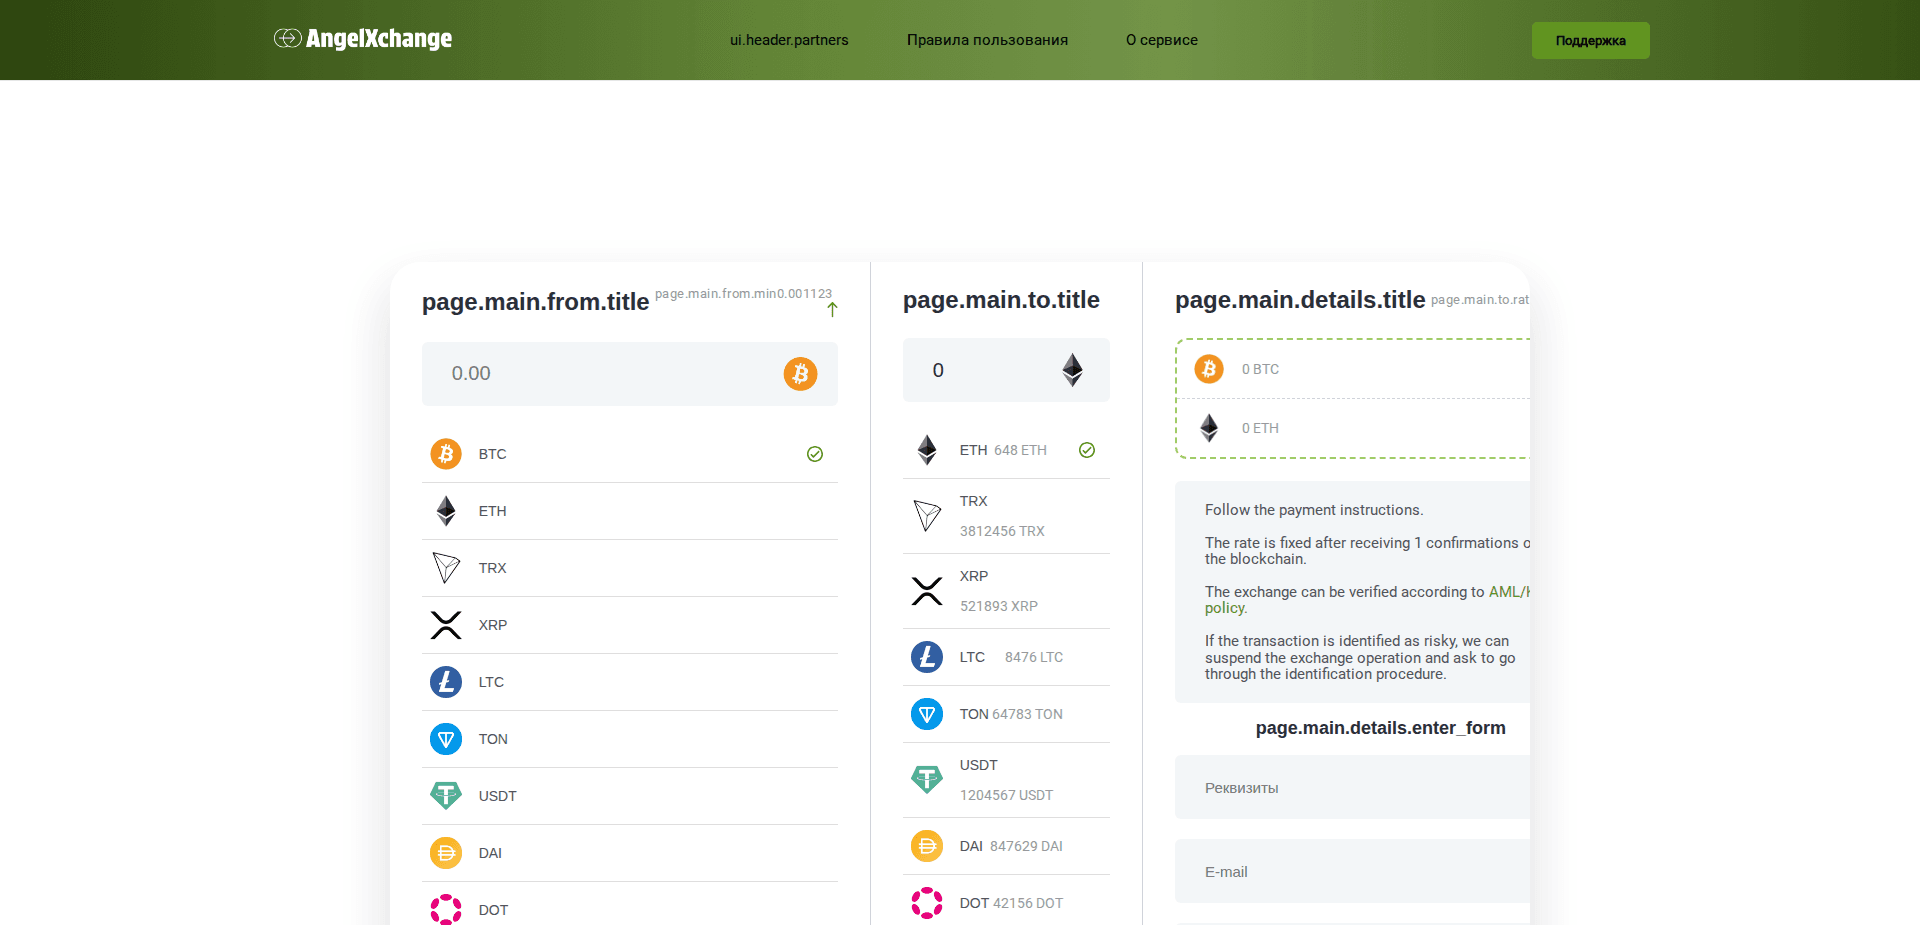This screenshot has width=1920, height=925.
Task: Click the green checkmark next to BTC
Action: pos(814,453)
